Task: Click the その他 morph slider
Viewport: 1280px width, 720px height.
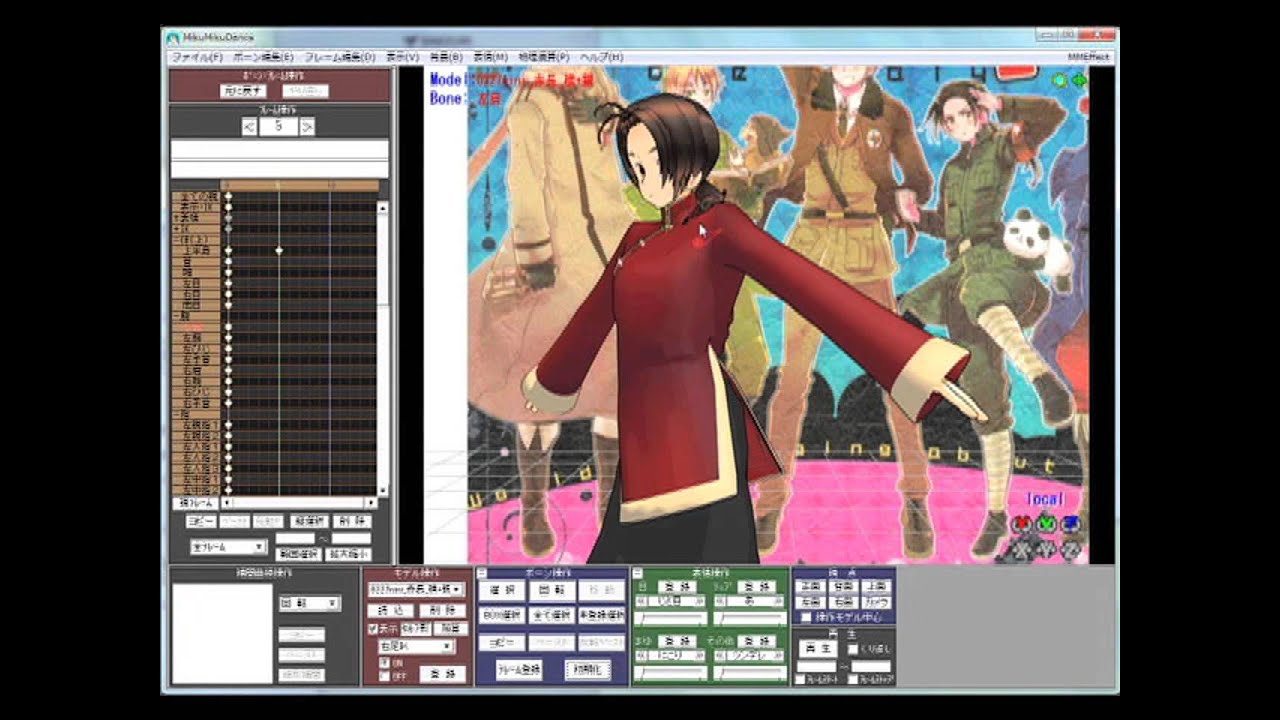Action: point(750,672)
